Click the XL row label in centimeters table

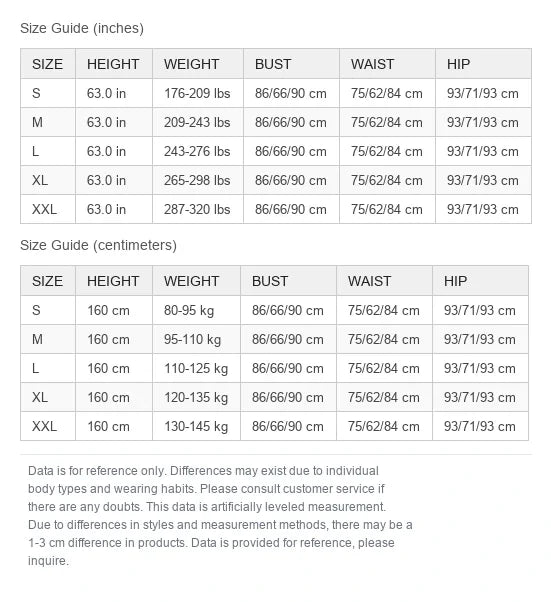coord(48,397)
